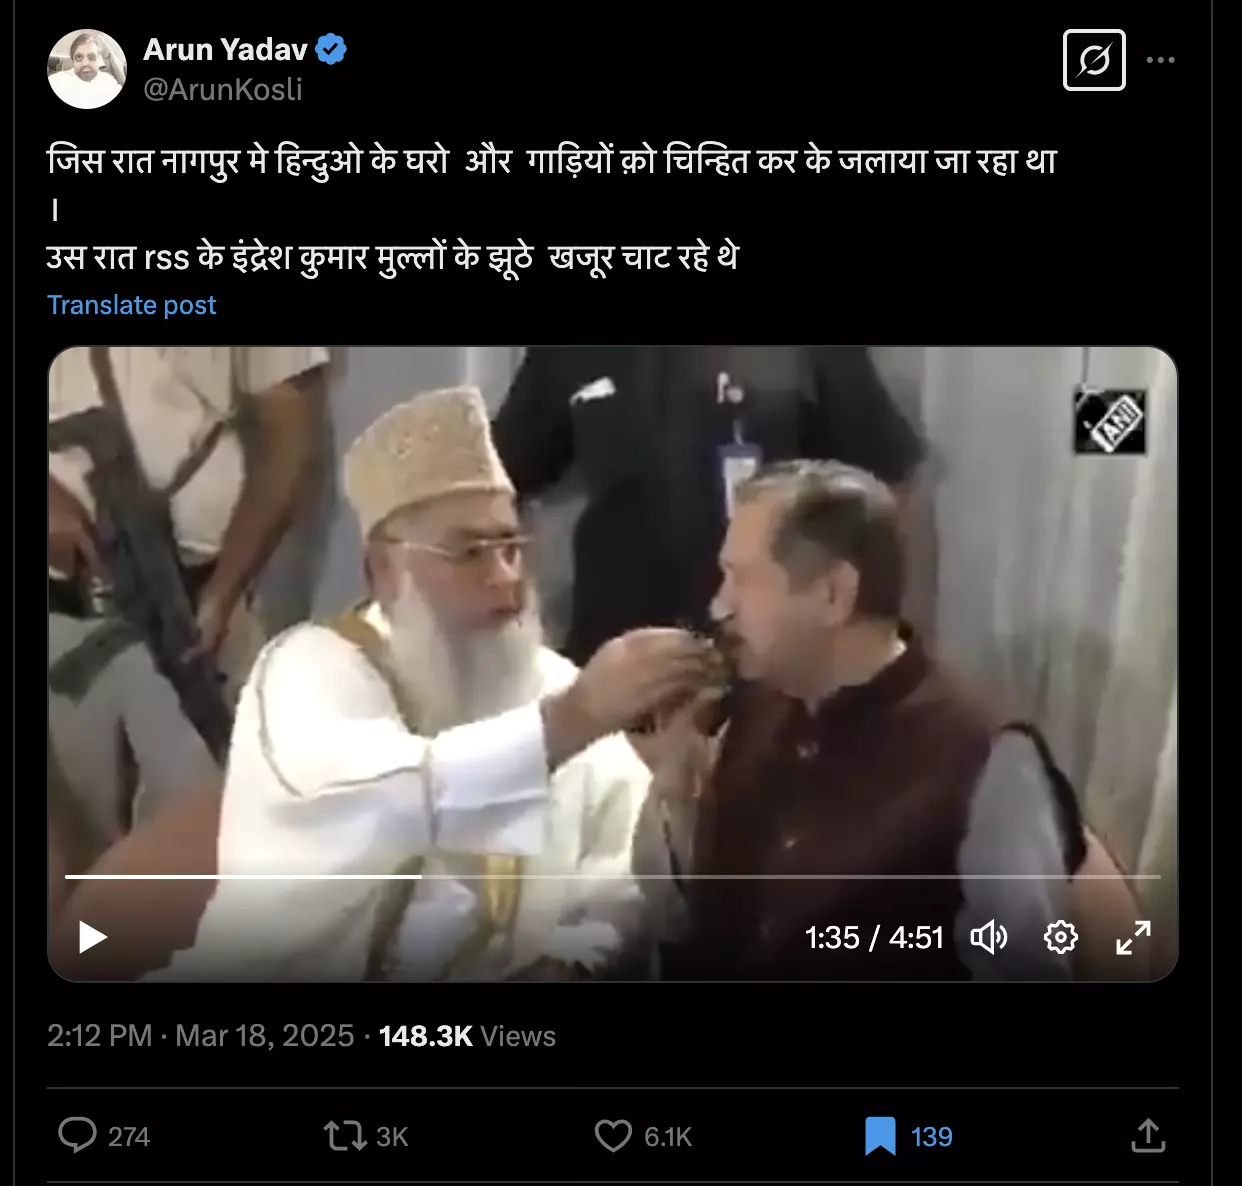The image size is (1242, 1186).
Task: Click the 148.3K Views count
Action: (x=467, y=1035)
